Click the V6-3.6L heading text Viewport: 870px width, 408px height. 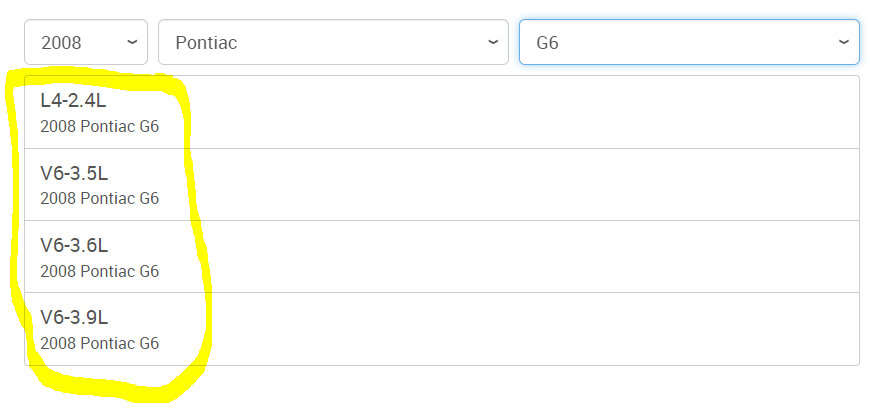pyautogui.click(x=74, y=245)
